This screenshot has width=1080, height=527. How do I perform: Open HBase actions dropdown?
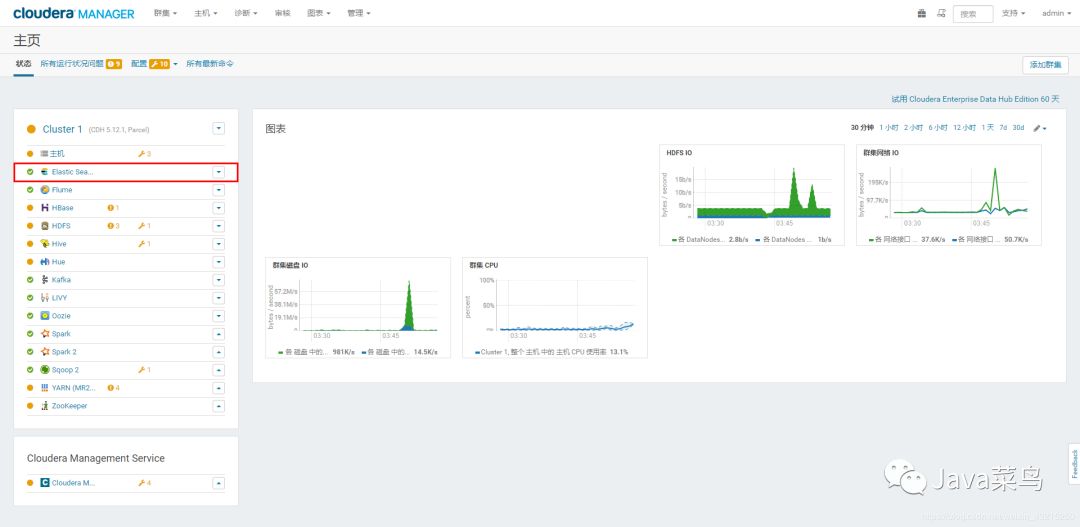(219, 207)
